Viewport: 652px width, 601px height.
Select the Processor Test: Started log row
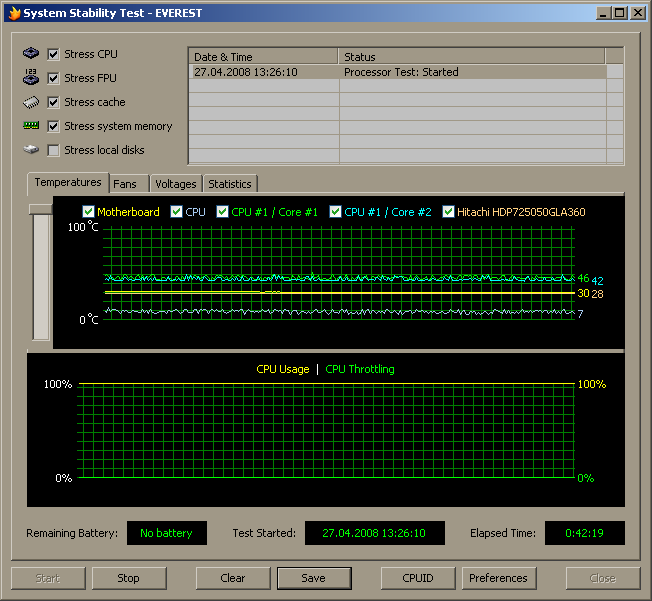pos(400,72)
